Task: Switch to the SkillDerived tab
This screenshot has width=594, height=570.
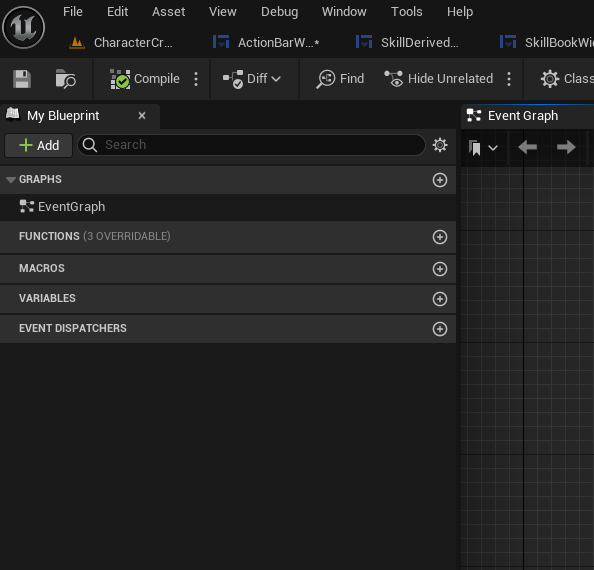Action: pyautogui.click(x=407, y=42)
